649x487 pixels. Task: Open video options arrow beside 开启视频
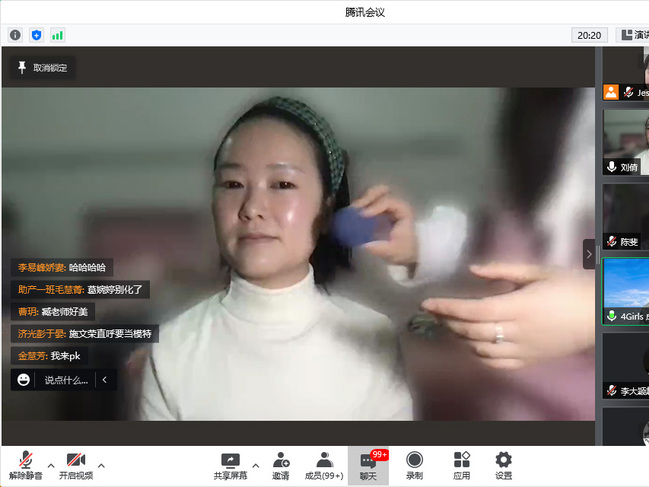[101, 465]
